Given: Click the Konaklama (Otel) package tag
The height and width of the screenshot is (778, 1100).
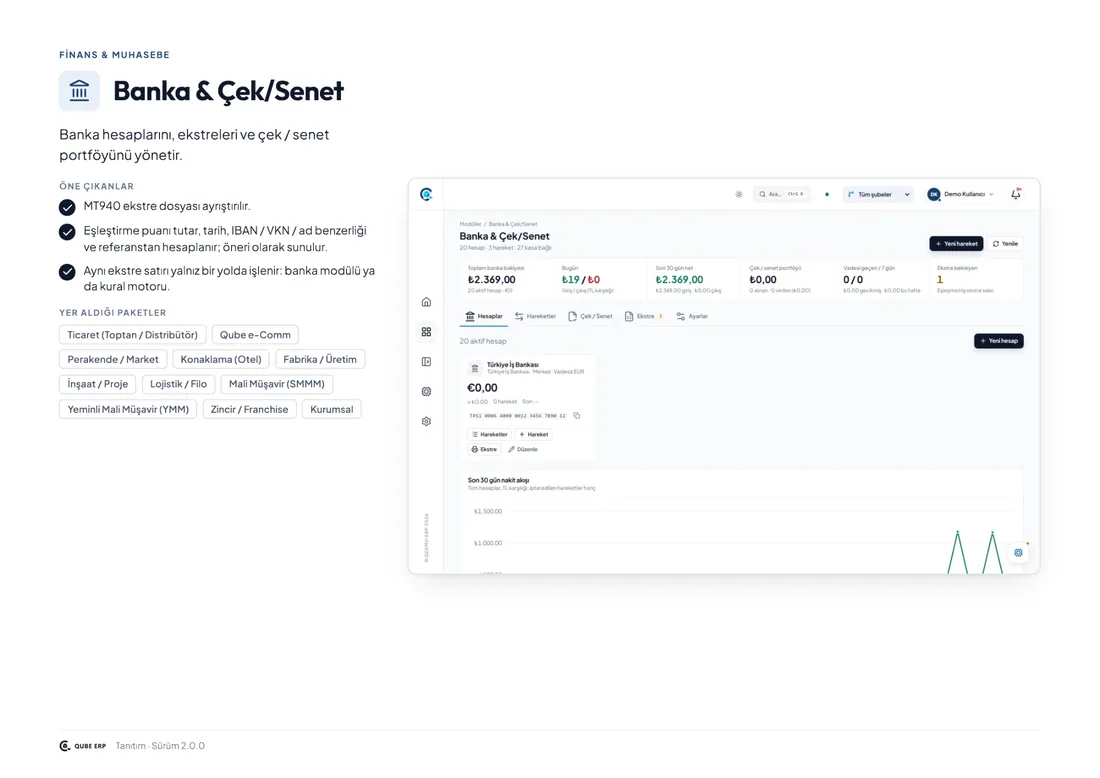Looking at the screenshot, I should (x=221, y=359).
